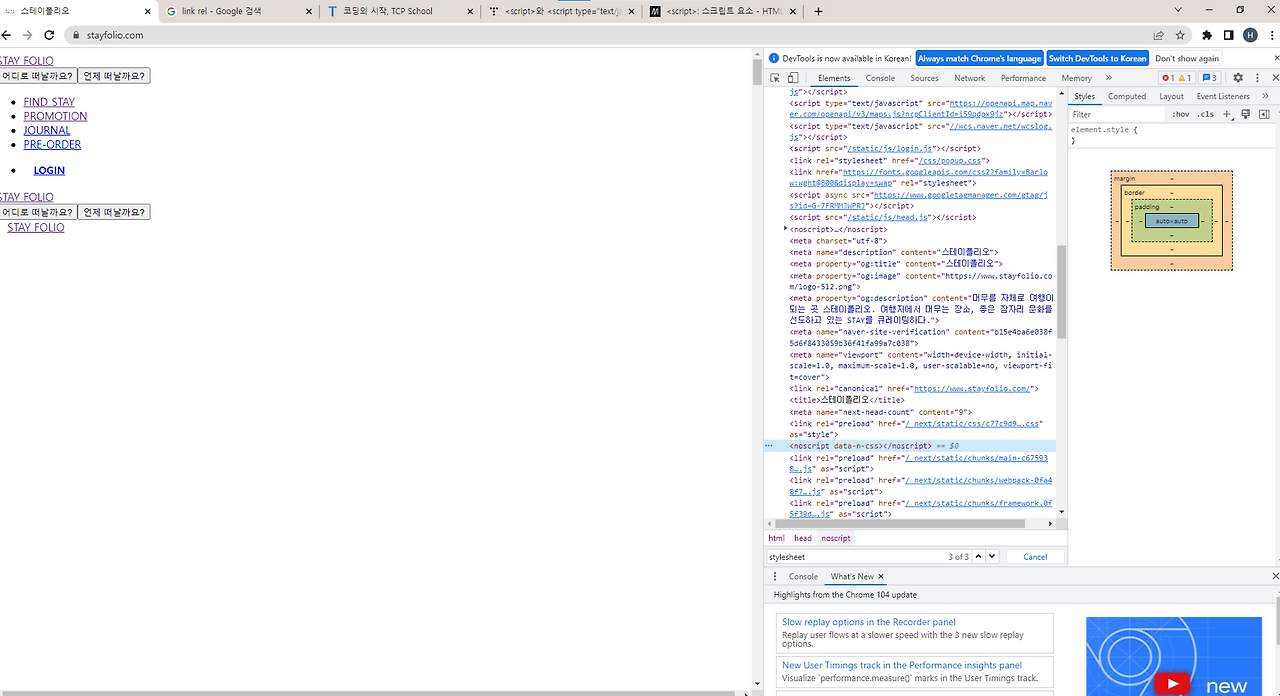Switch to the TCP School browser tab

[x=401, y=11]
